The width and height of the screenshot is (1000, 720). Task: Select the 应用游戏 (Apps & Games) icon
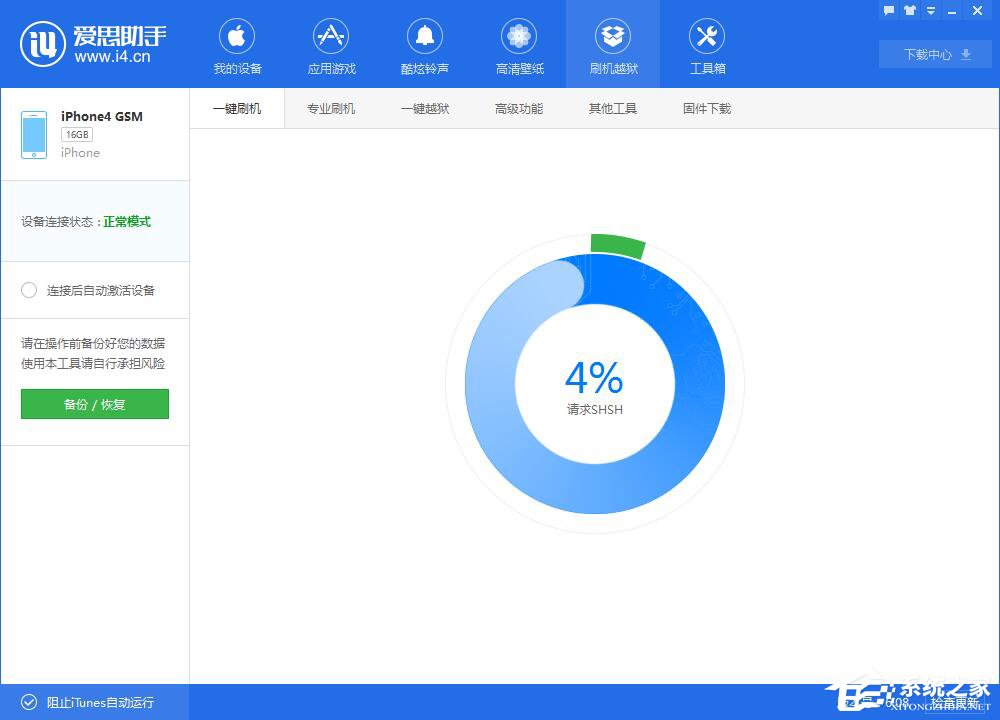[x=331, y=45]
